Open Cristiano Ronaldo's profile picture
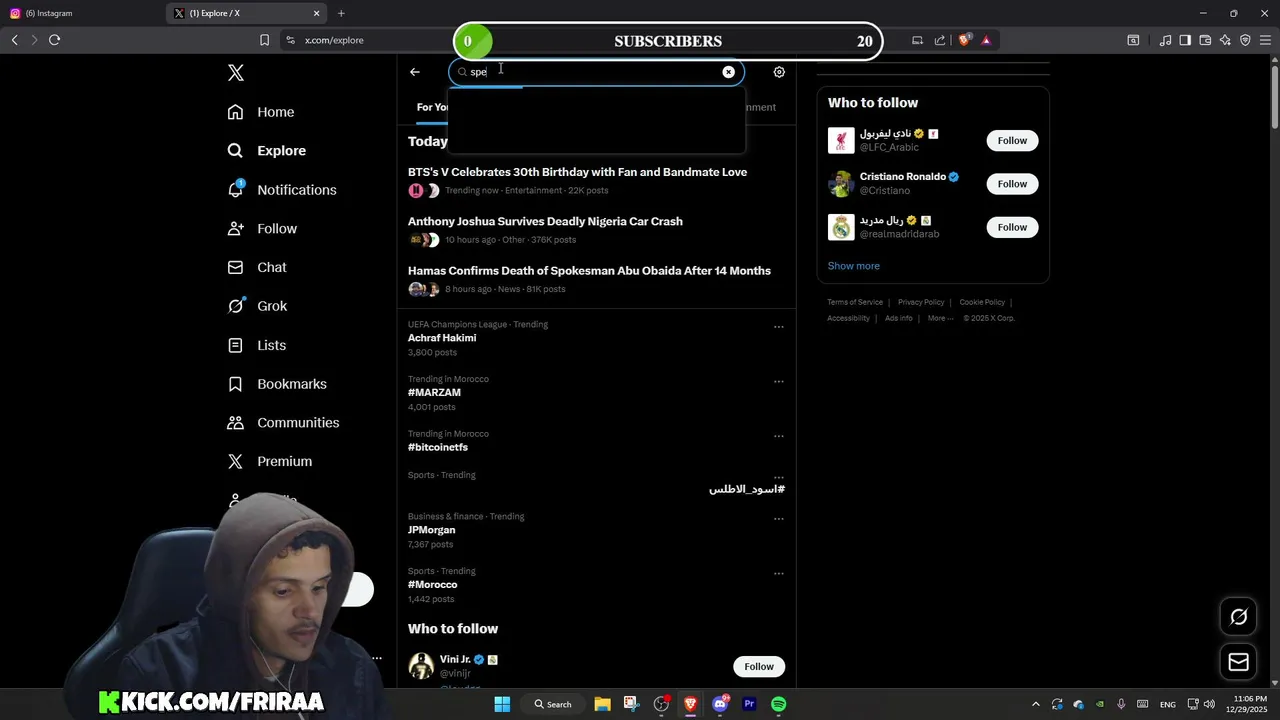This screenshot has height=720, width=1280. click(841, 184)
